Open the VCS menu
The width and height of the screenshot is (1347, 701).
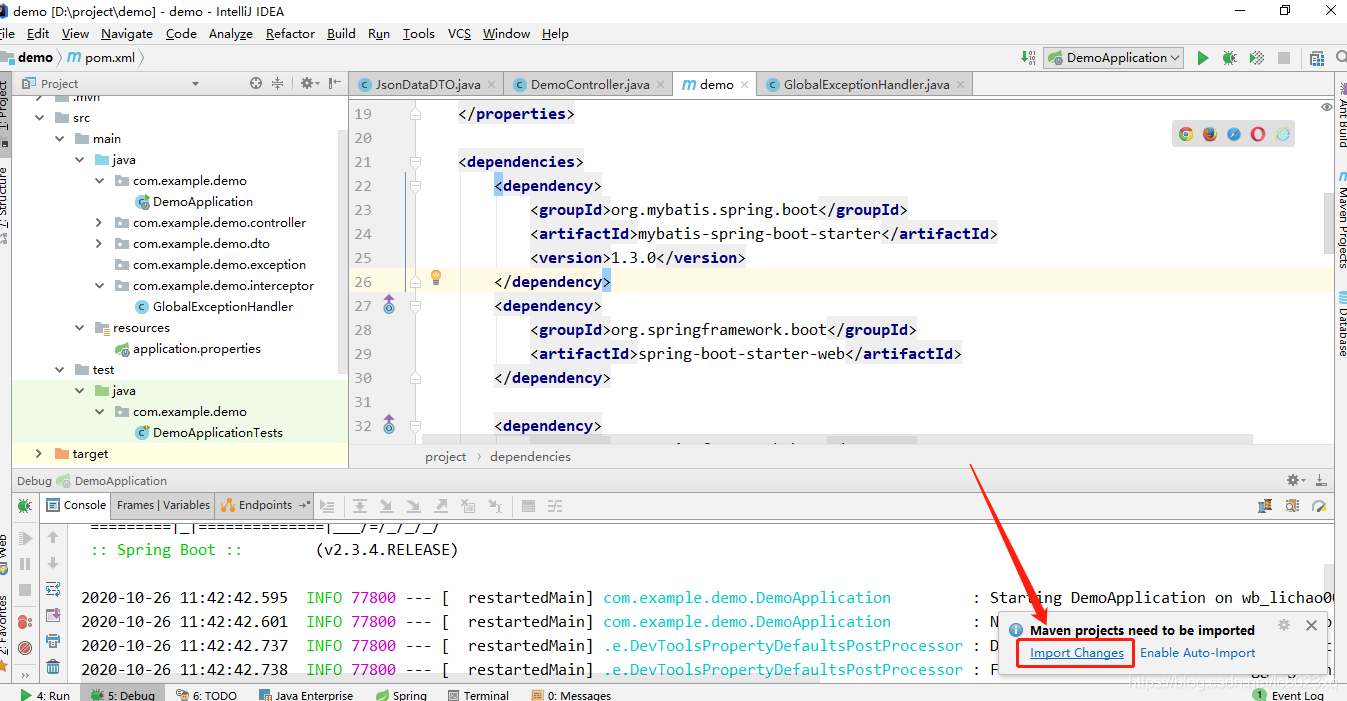[x=459, y=34]
